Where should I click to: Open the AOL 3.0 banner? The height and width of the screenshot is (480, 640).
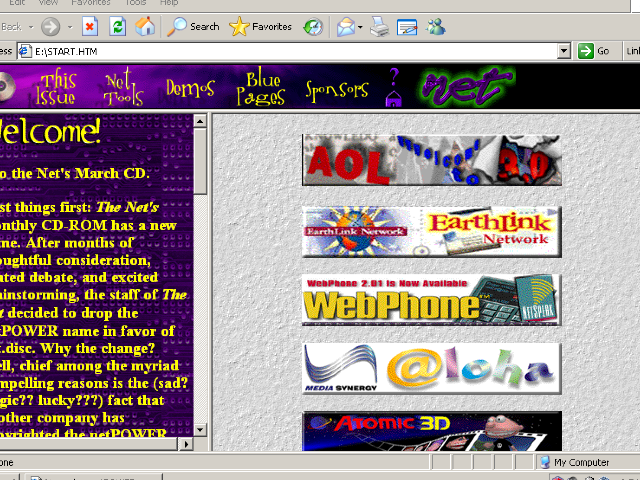(x=432, y=160)
